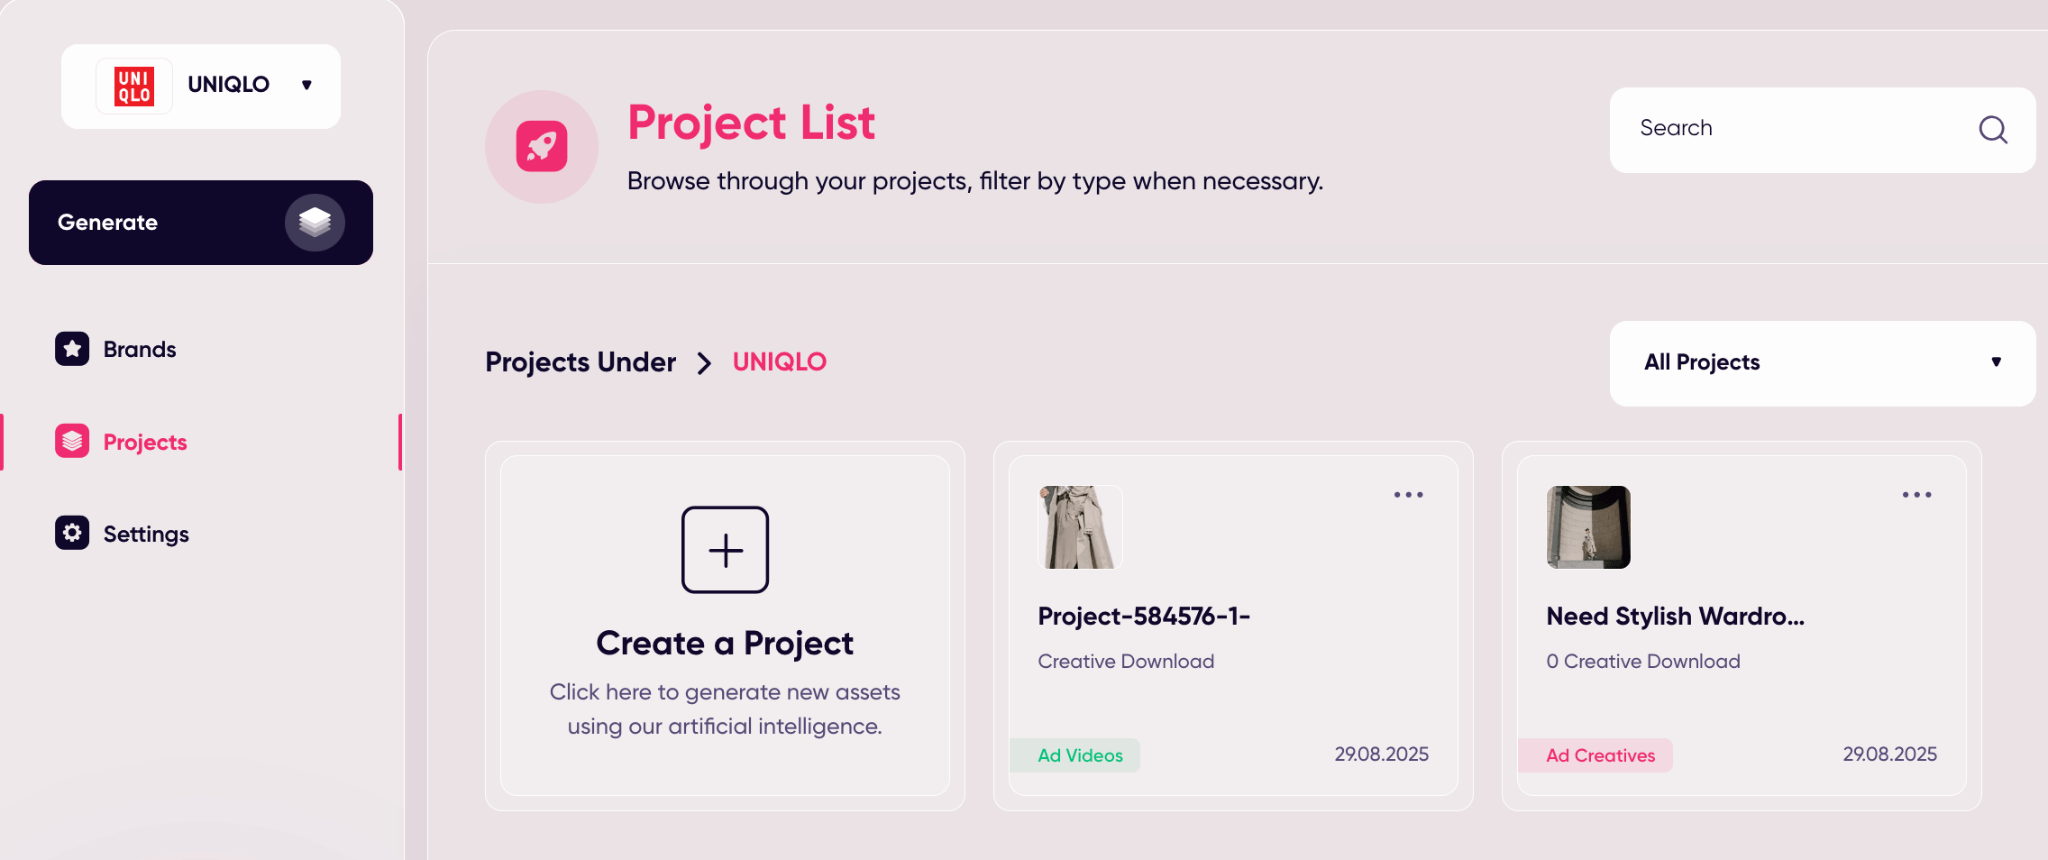The width and height of the screenshot is (2048, 860).
Task: Click the stacked layers icon in Generate
Action: (315, 222)
